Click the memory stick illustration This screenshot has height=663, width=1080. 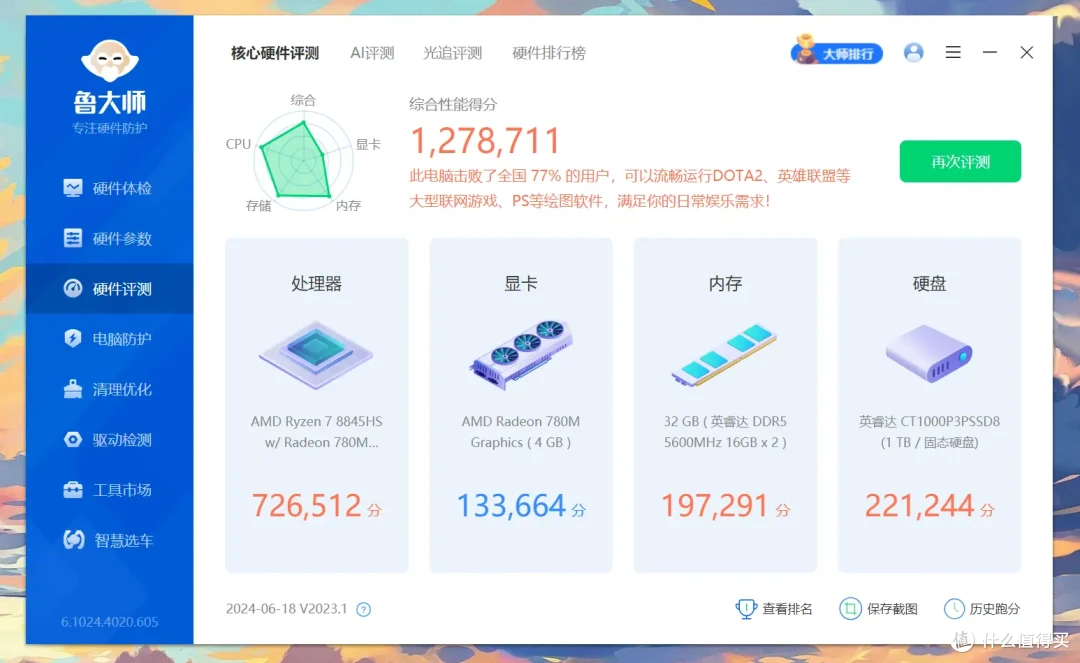pyautogui.click(x=725, y=355)
